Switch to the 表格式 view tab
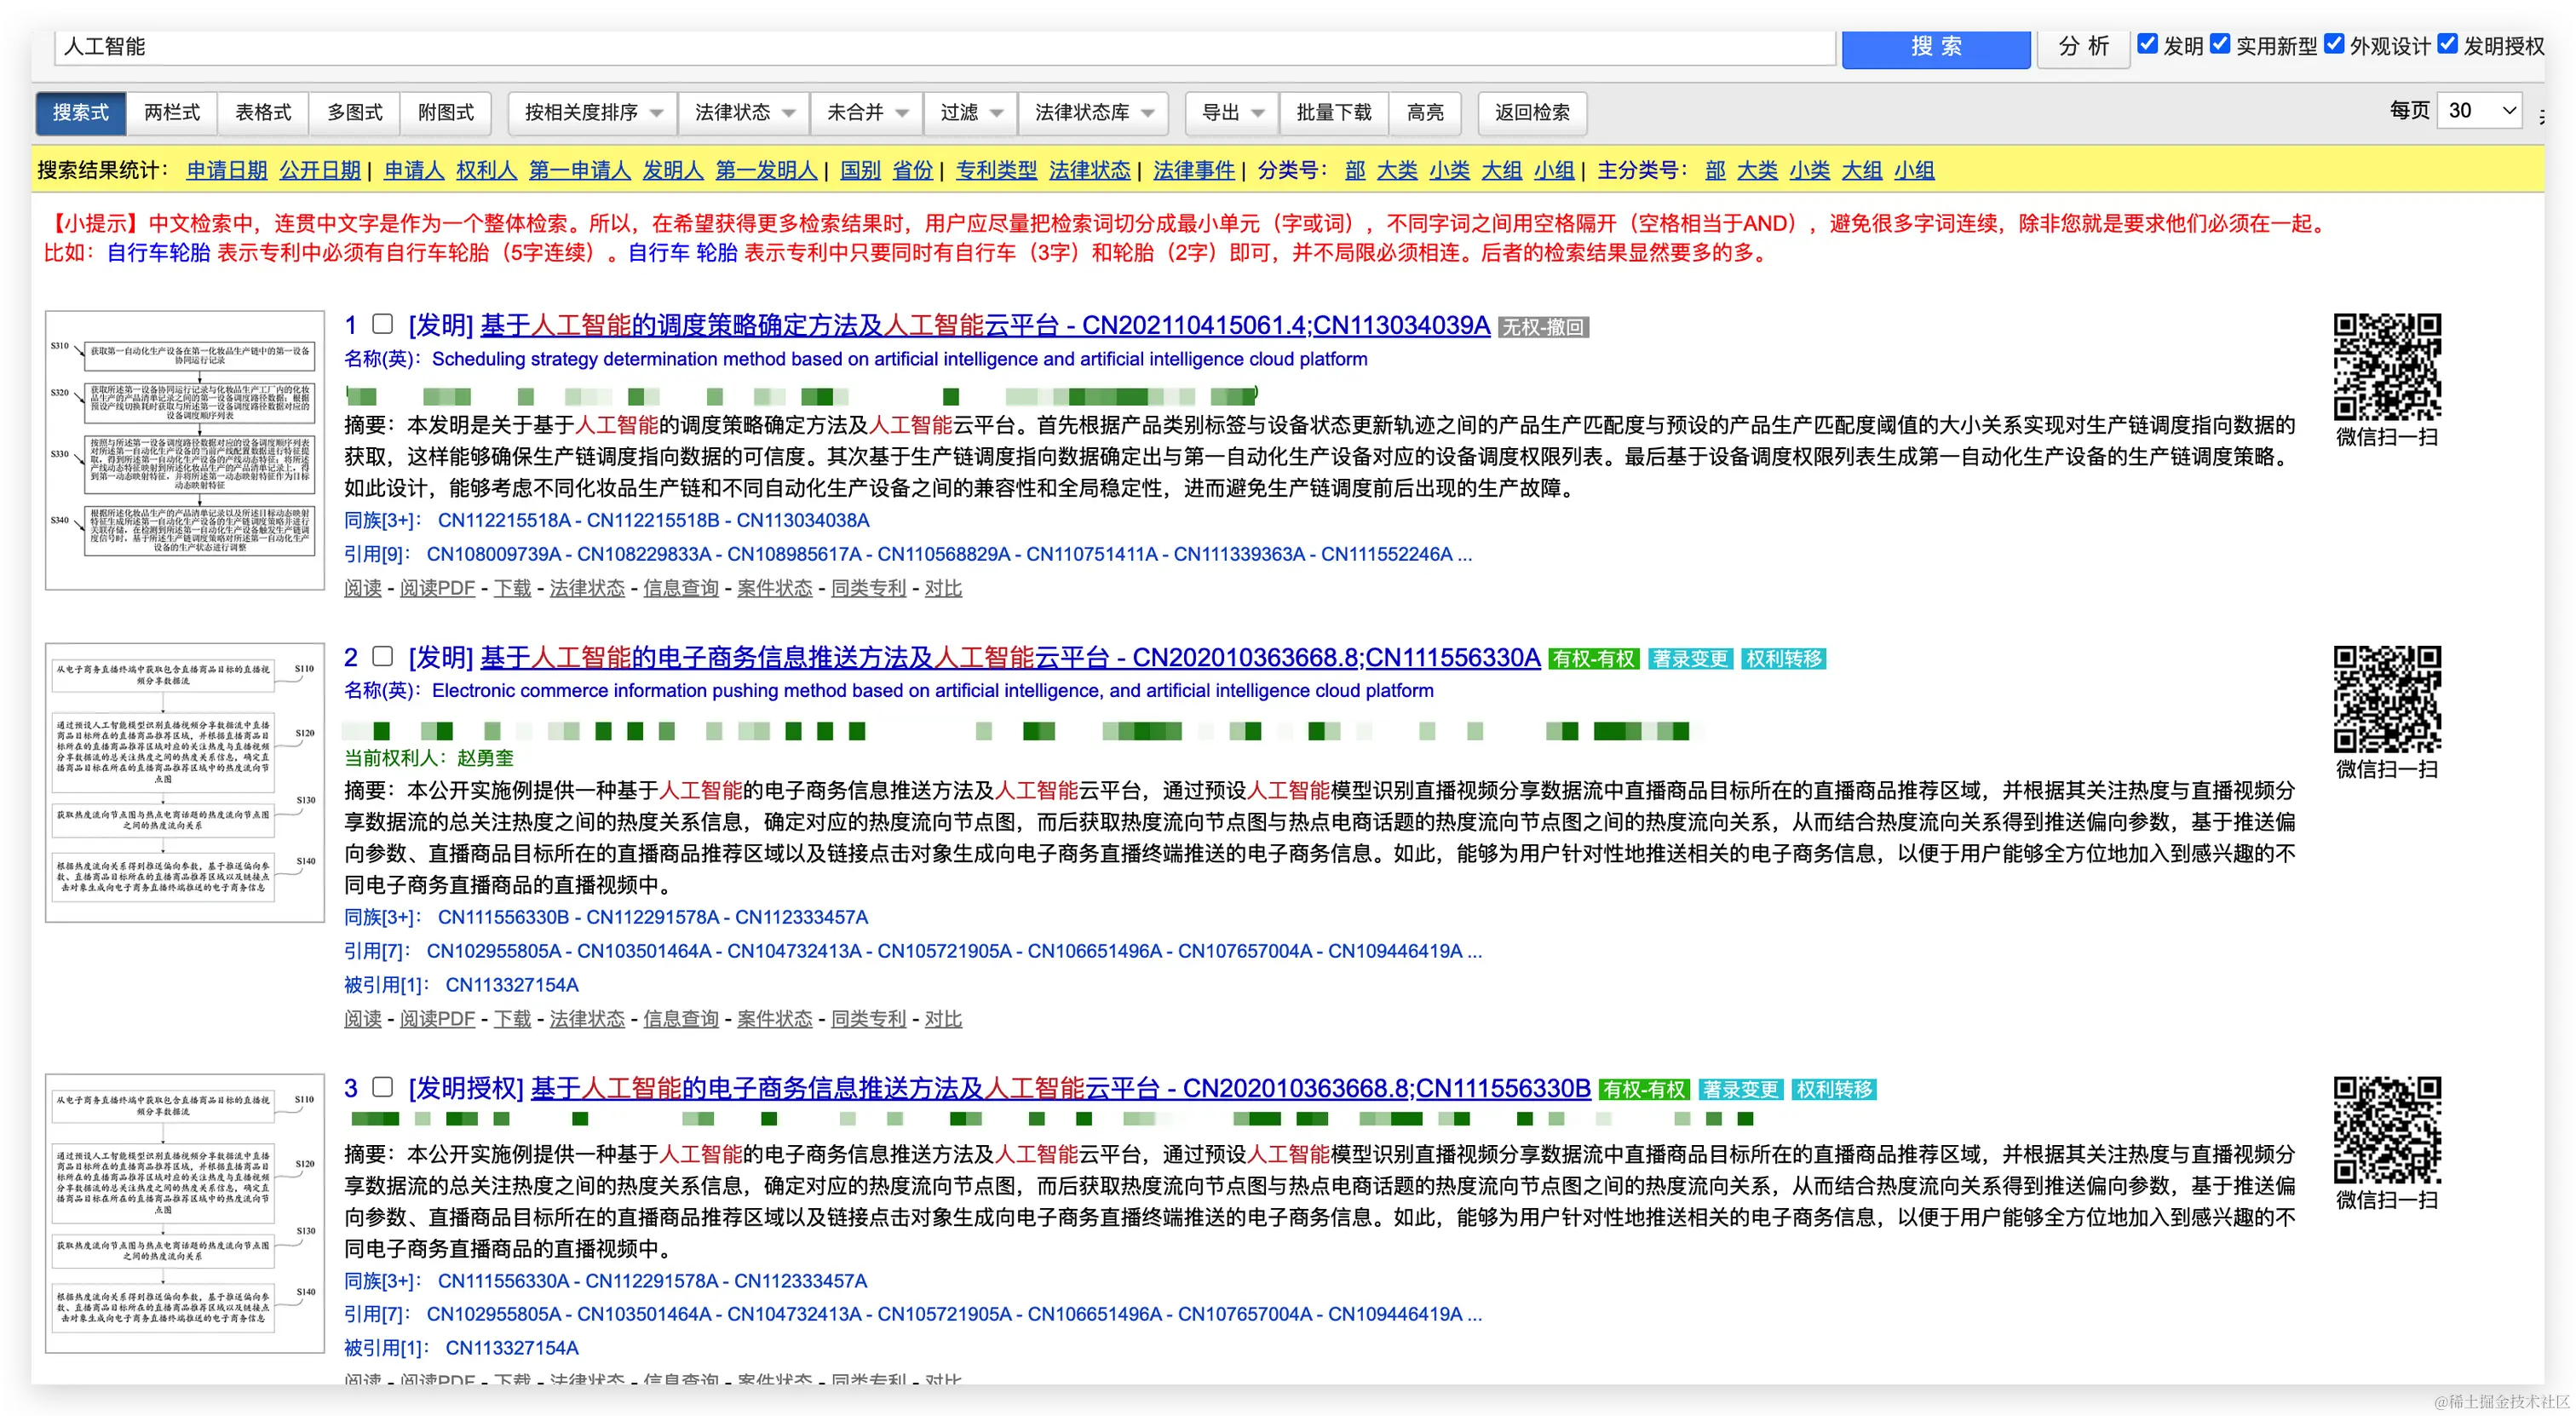Image resolution: width=2576 pixels, height=1416 pixels. 263,113
